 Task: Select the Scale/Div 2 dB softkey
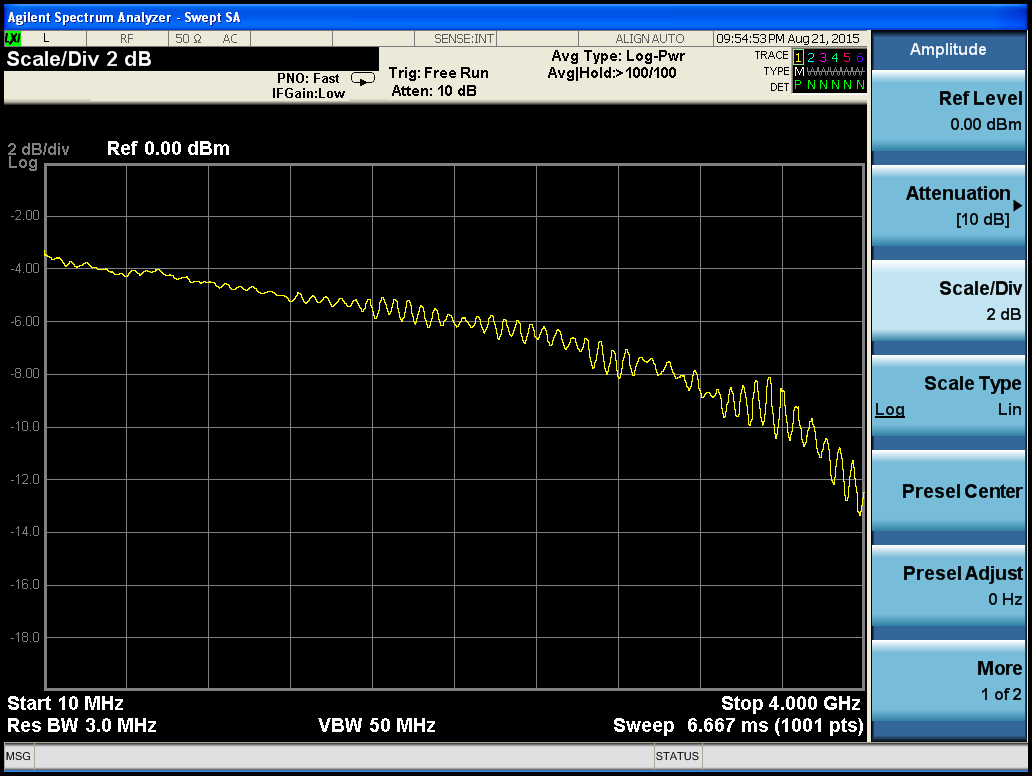(x=948, y=301)
